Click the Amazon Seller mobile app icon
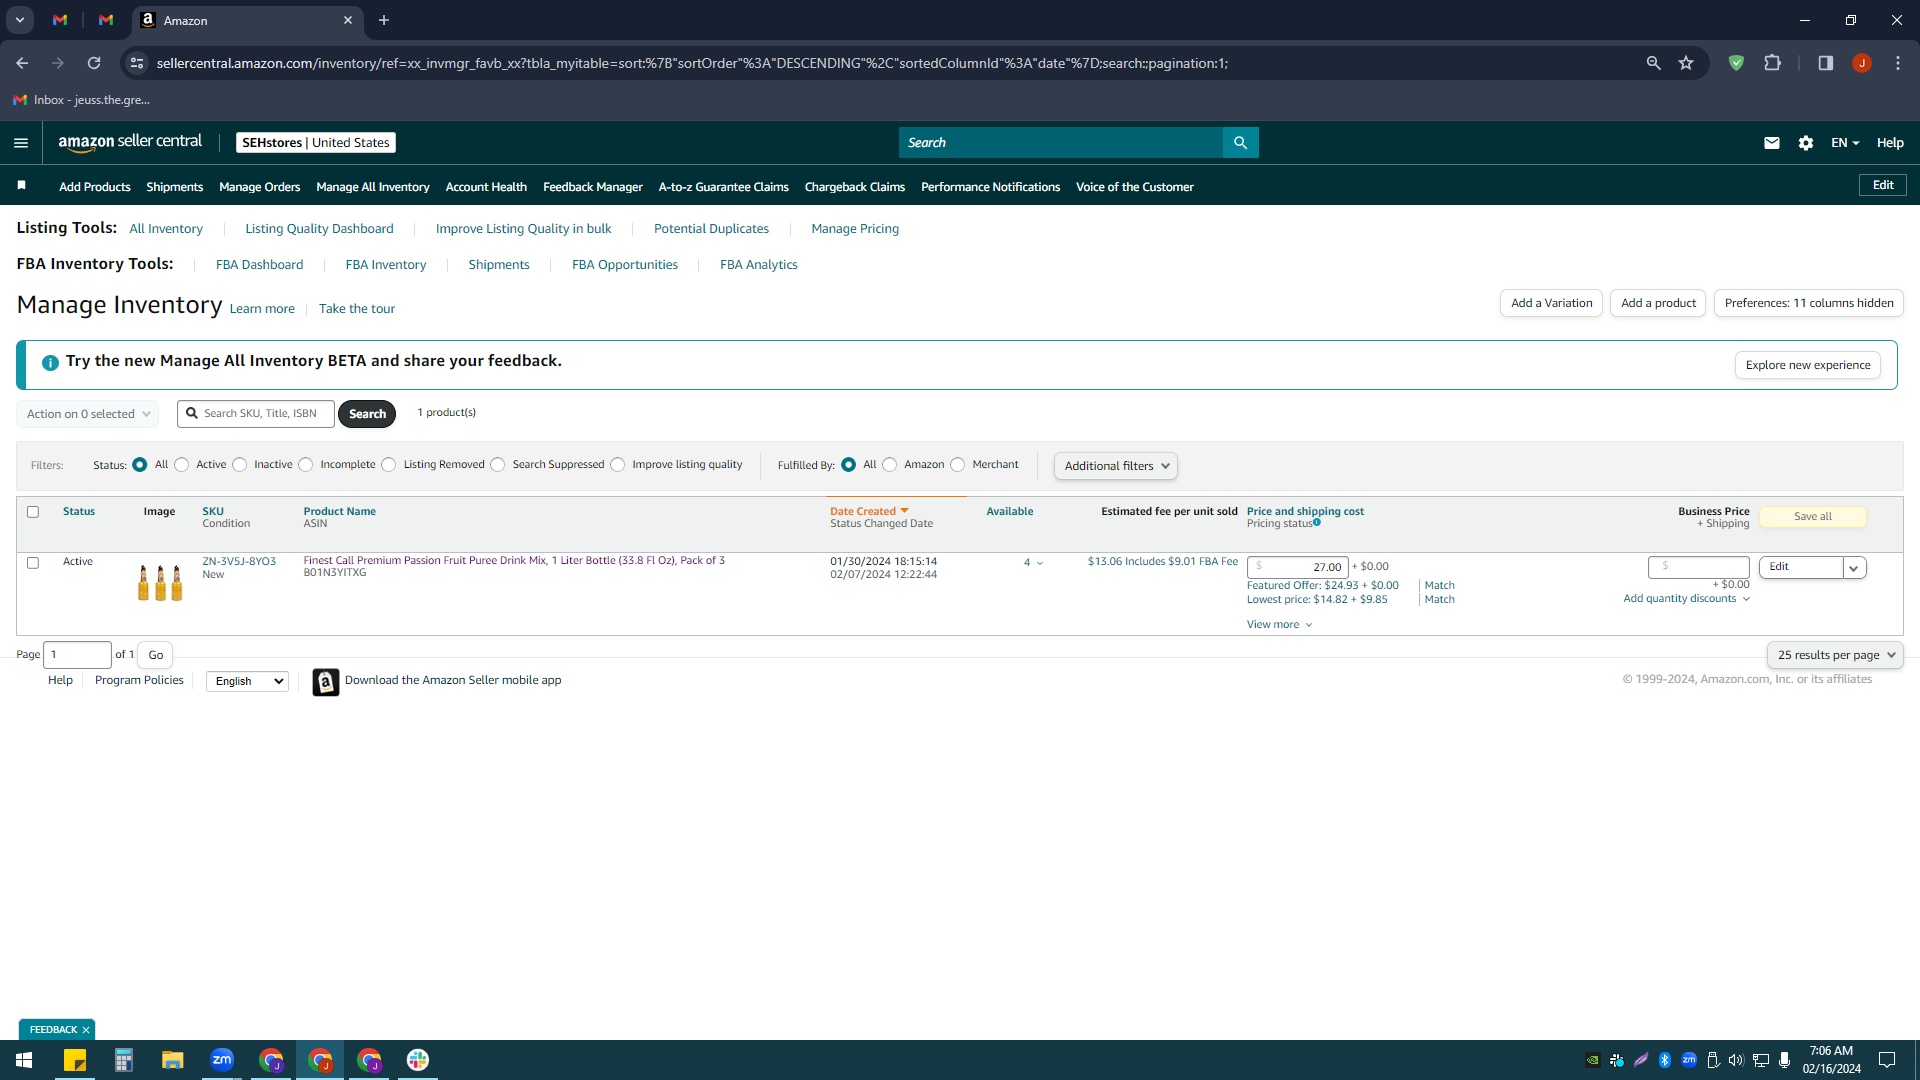 (326, 682)
